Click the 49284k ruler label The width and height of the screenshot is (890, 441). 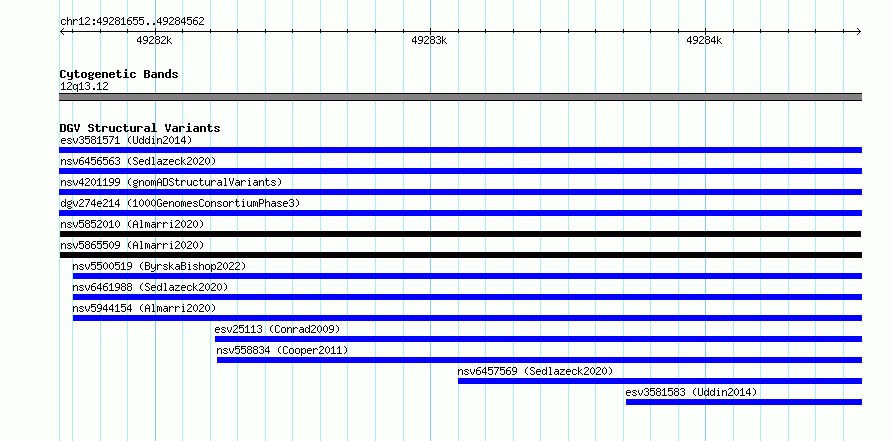pyautogui.click(x=704, y=40)
